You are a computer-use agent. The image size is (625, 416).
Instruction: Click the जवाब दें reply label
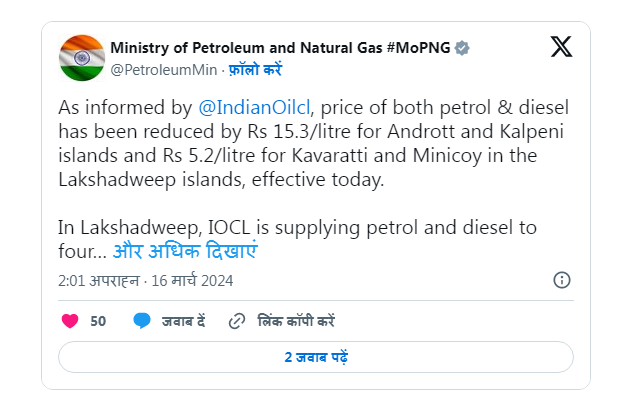tap(184, 321)
